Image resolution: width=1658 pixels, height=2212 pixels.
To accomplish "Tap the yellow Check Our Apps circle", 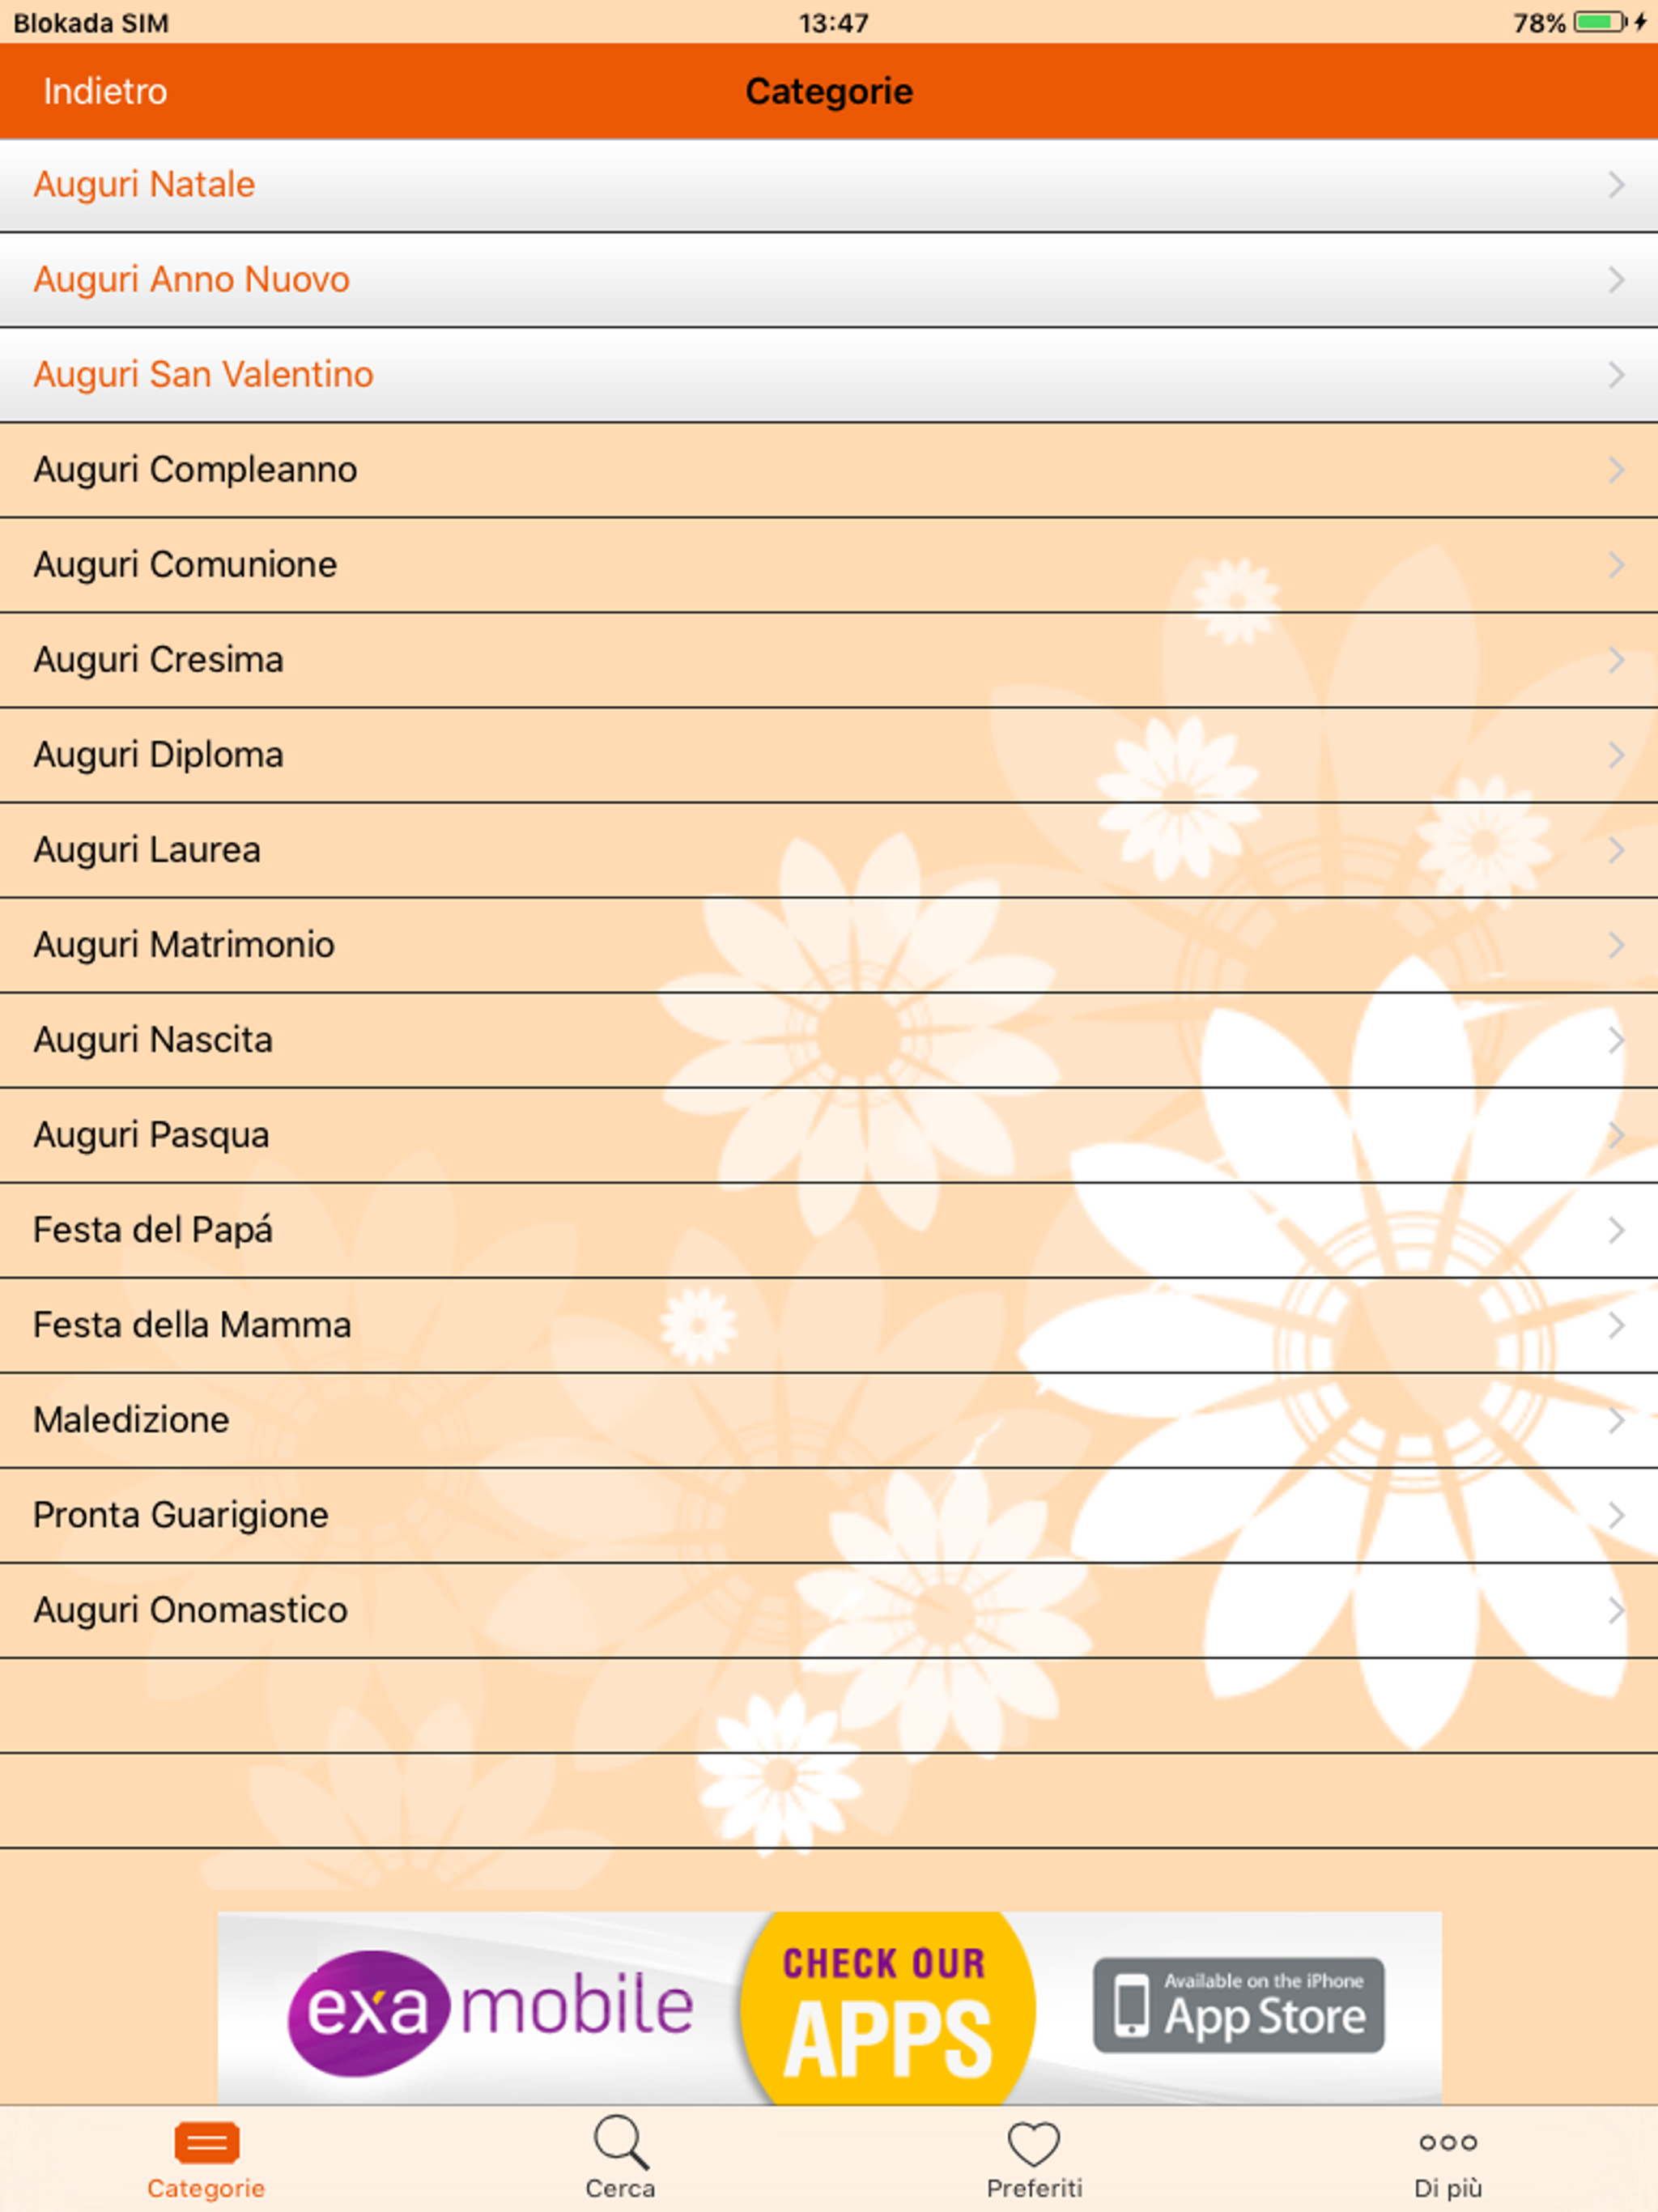I will point(886,2010).
